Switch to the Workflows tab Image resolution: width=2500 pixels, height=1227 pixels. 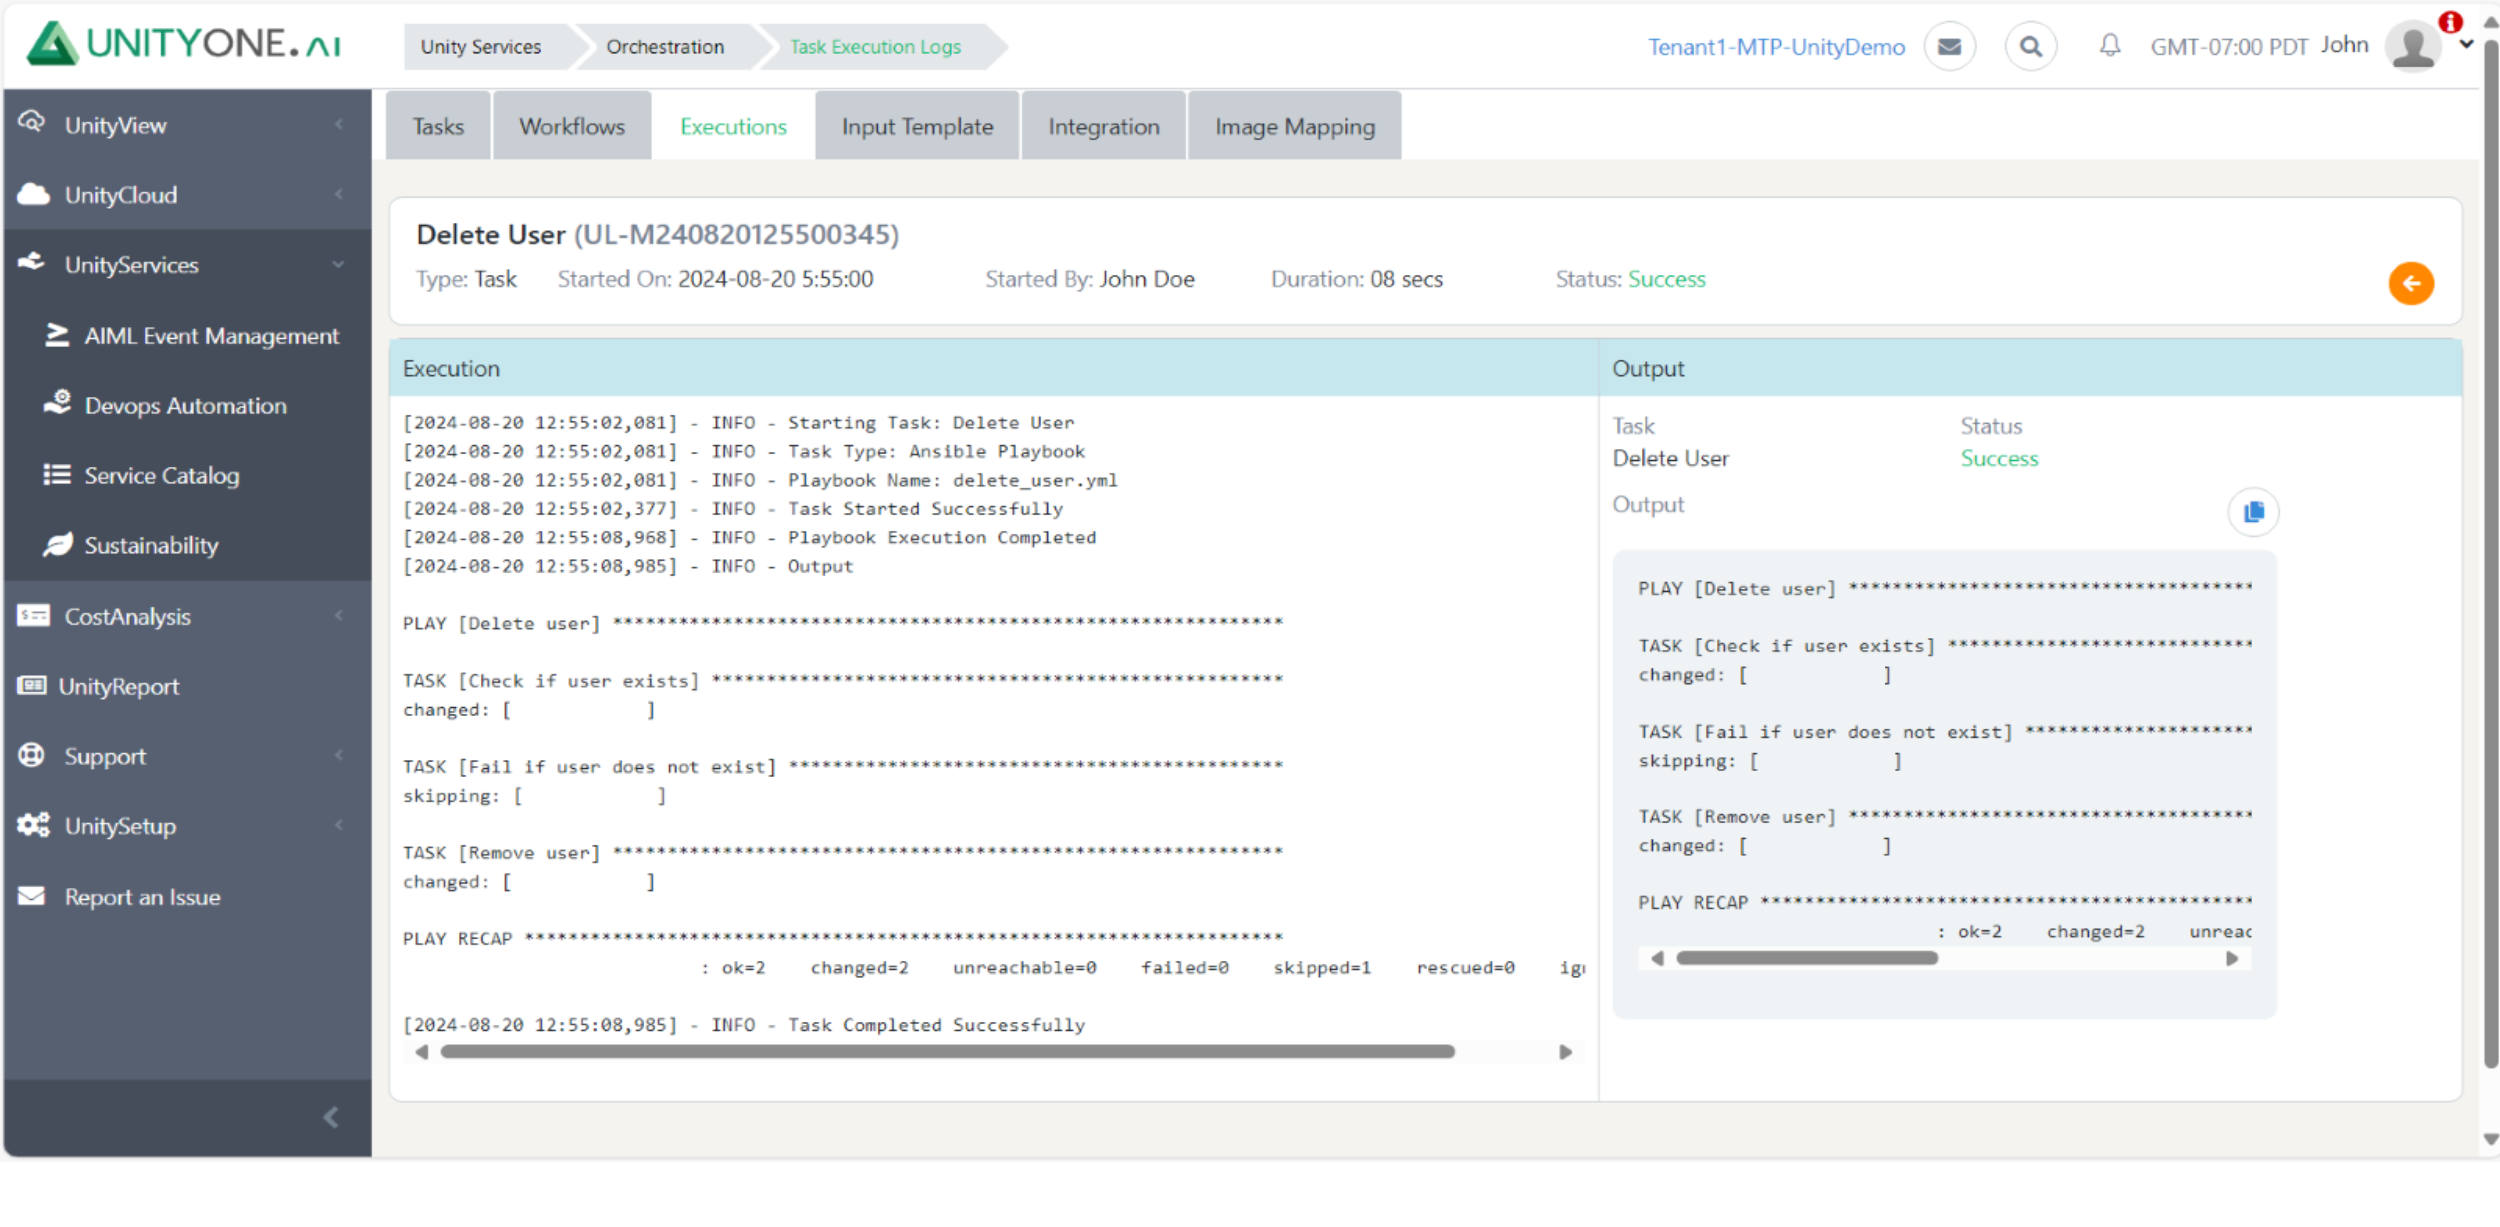pyautogui.click(x=572, y=126)
